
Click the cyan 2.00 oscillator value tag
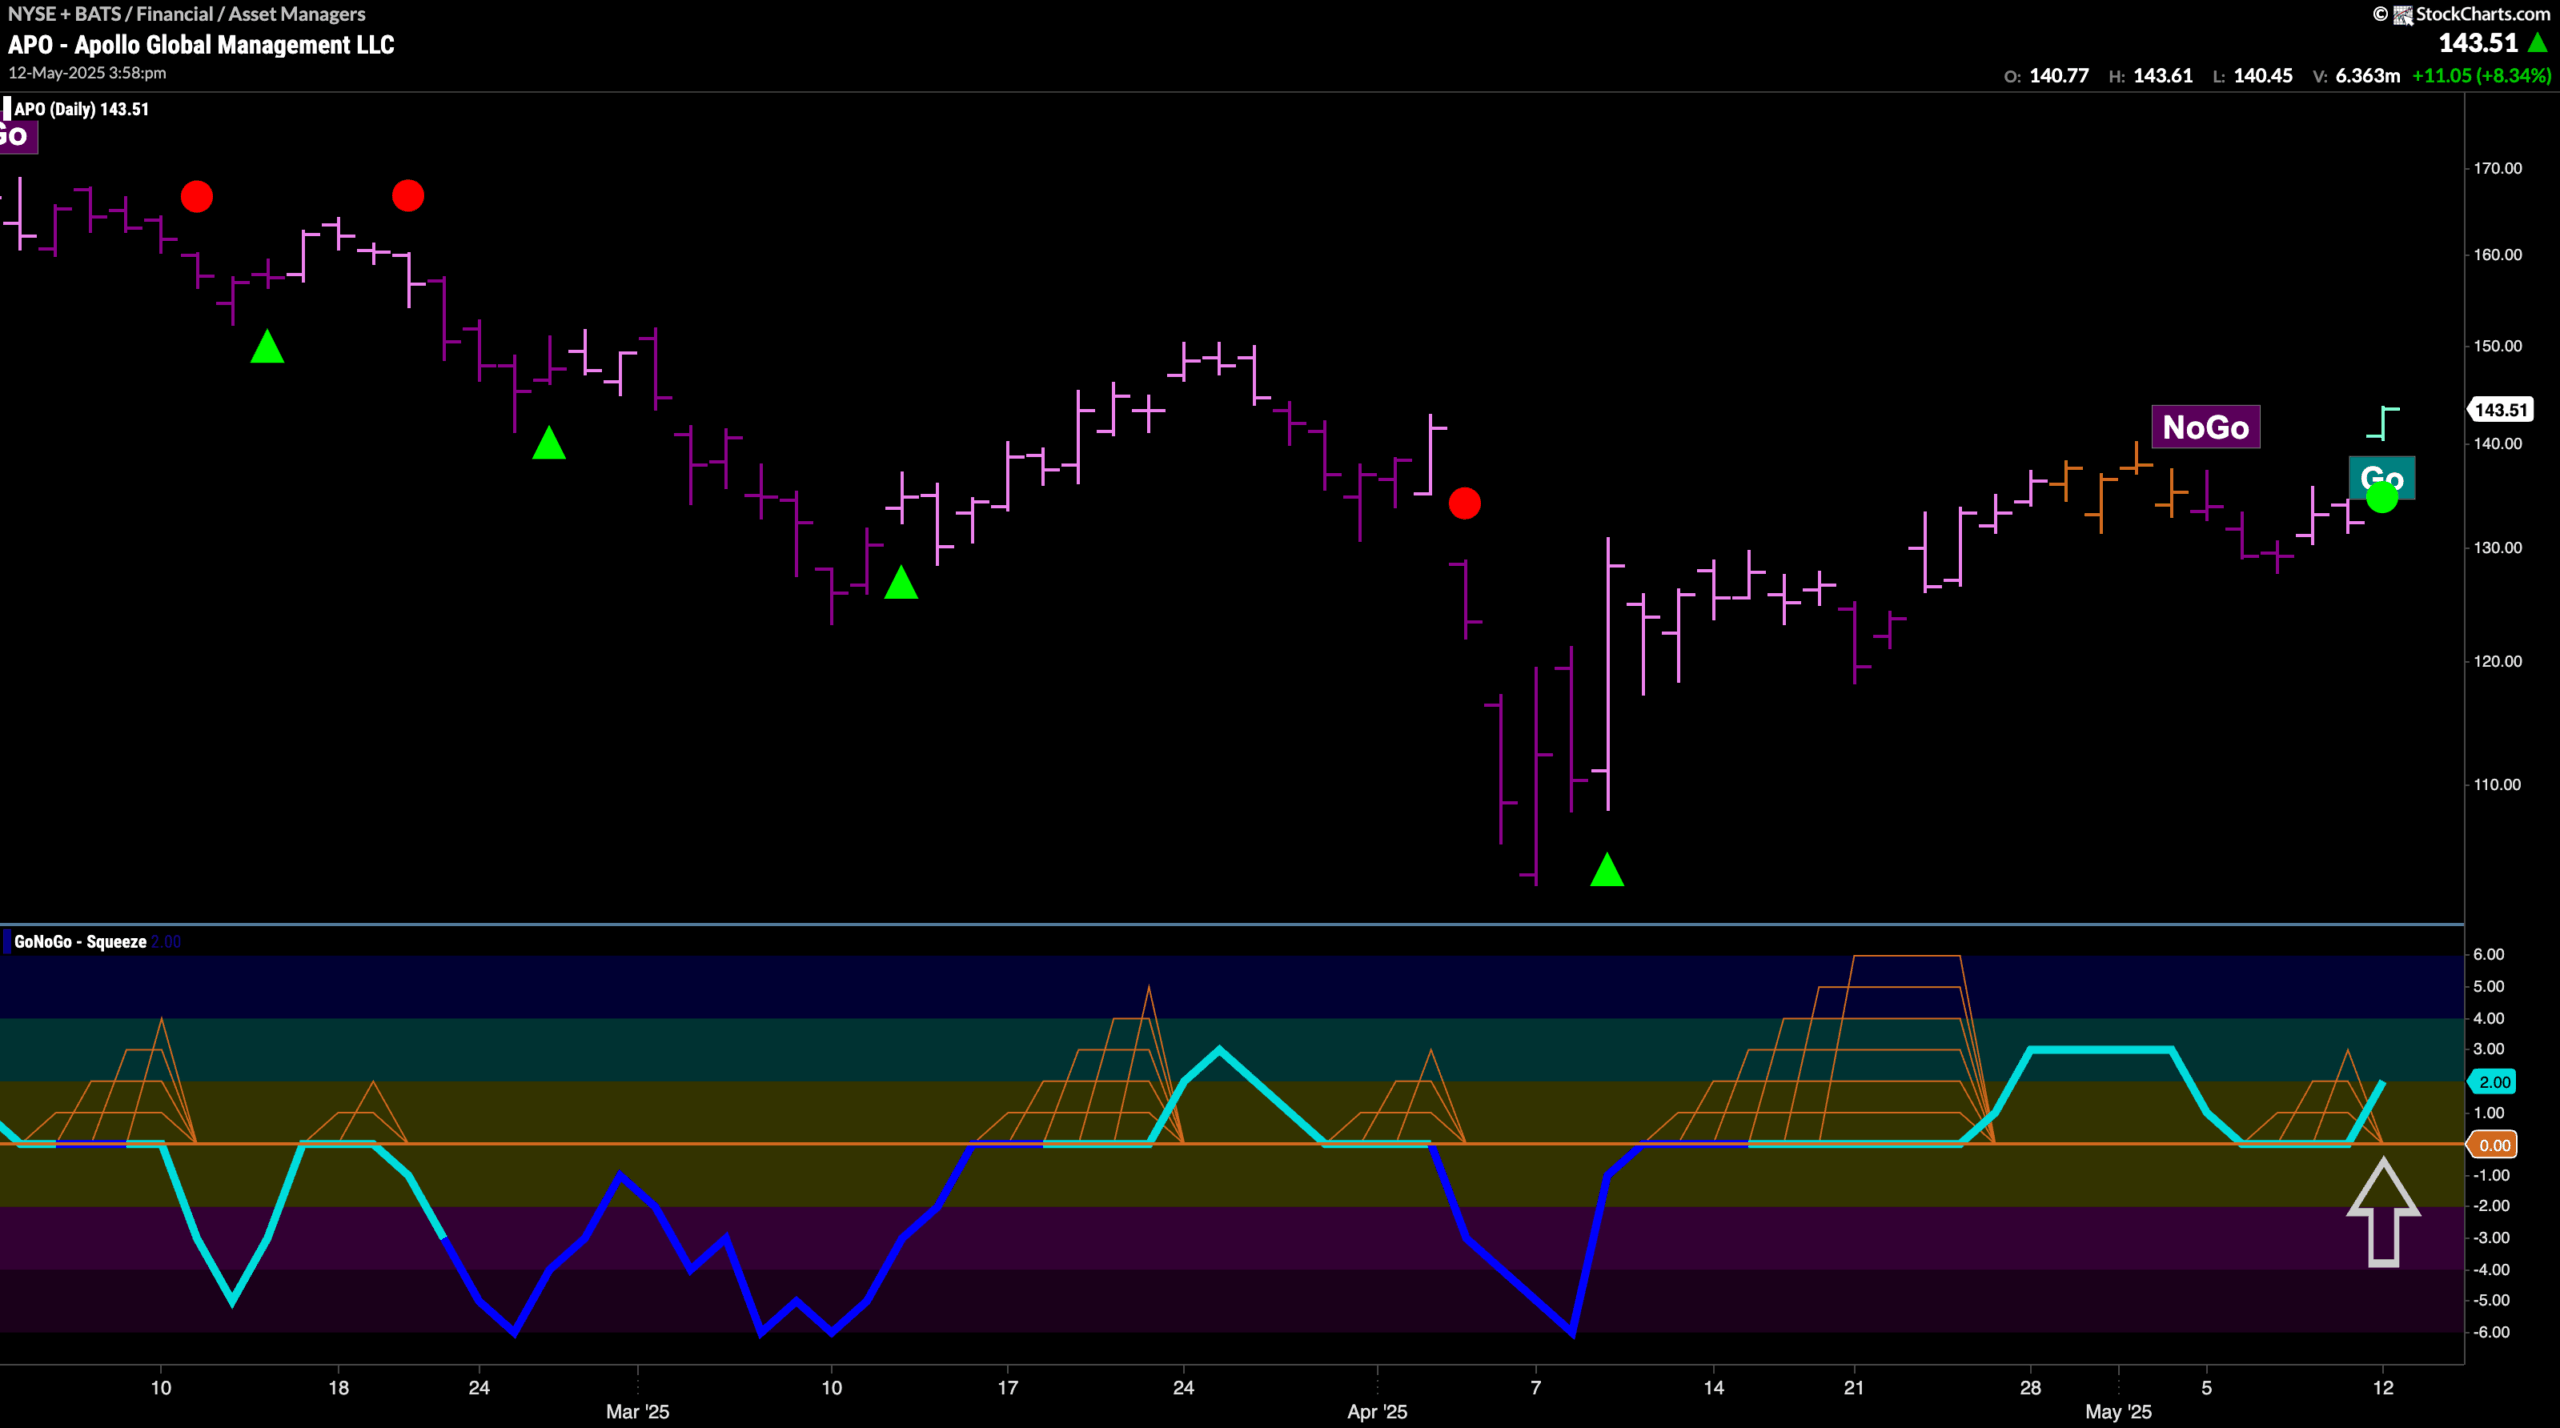point(2494,1082)
